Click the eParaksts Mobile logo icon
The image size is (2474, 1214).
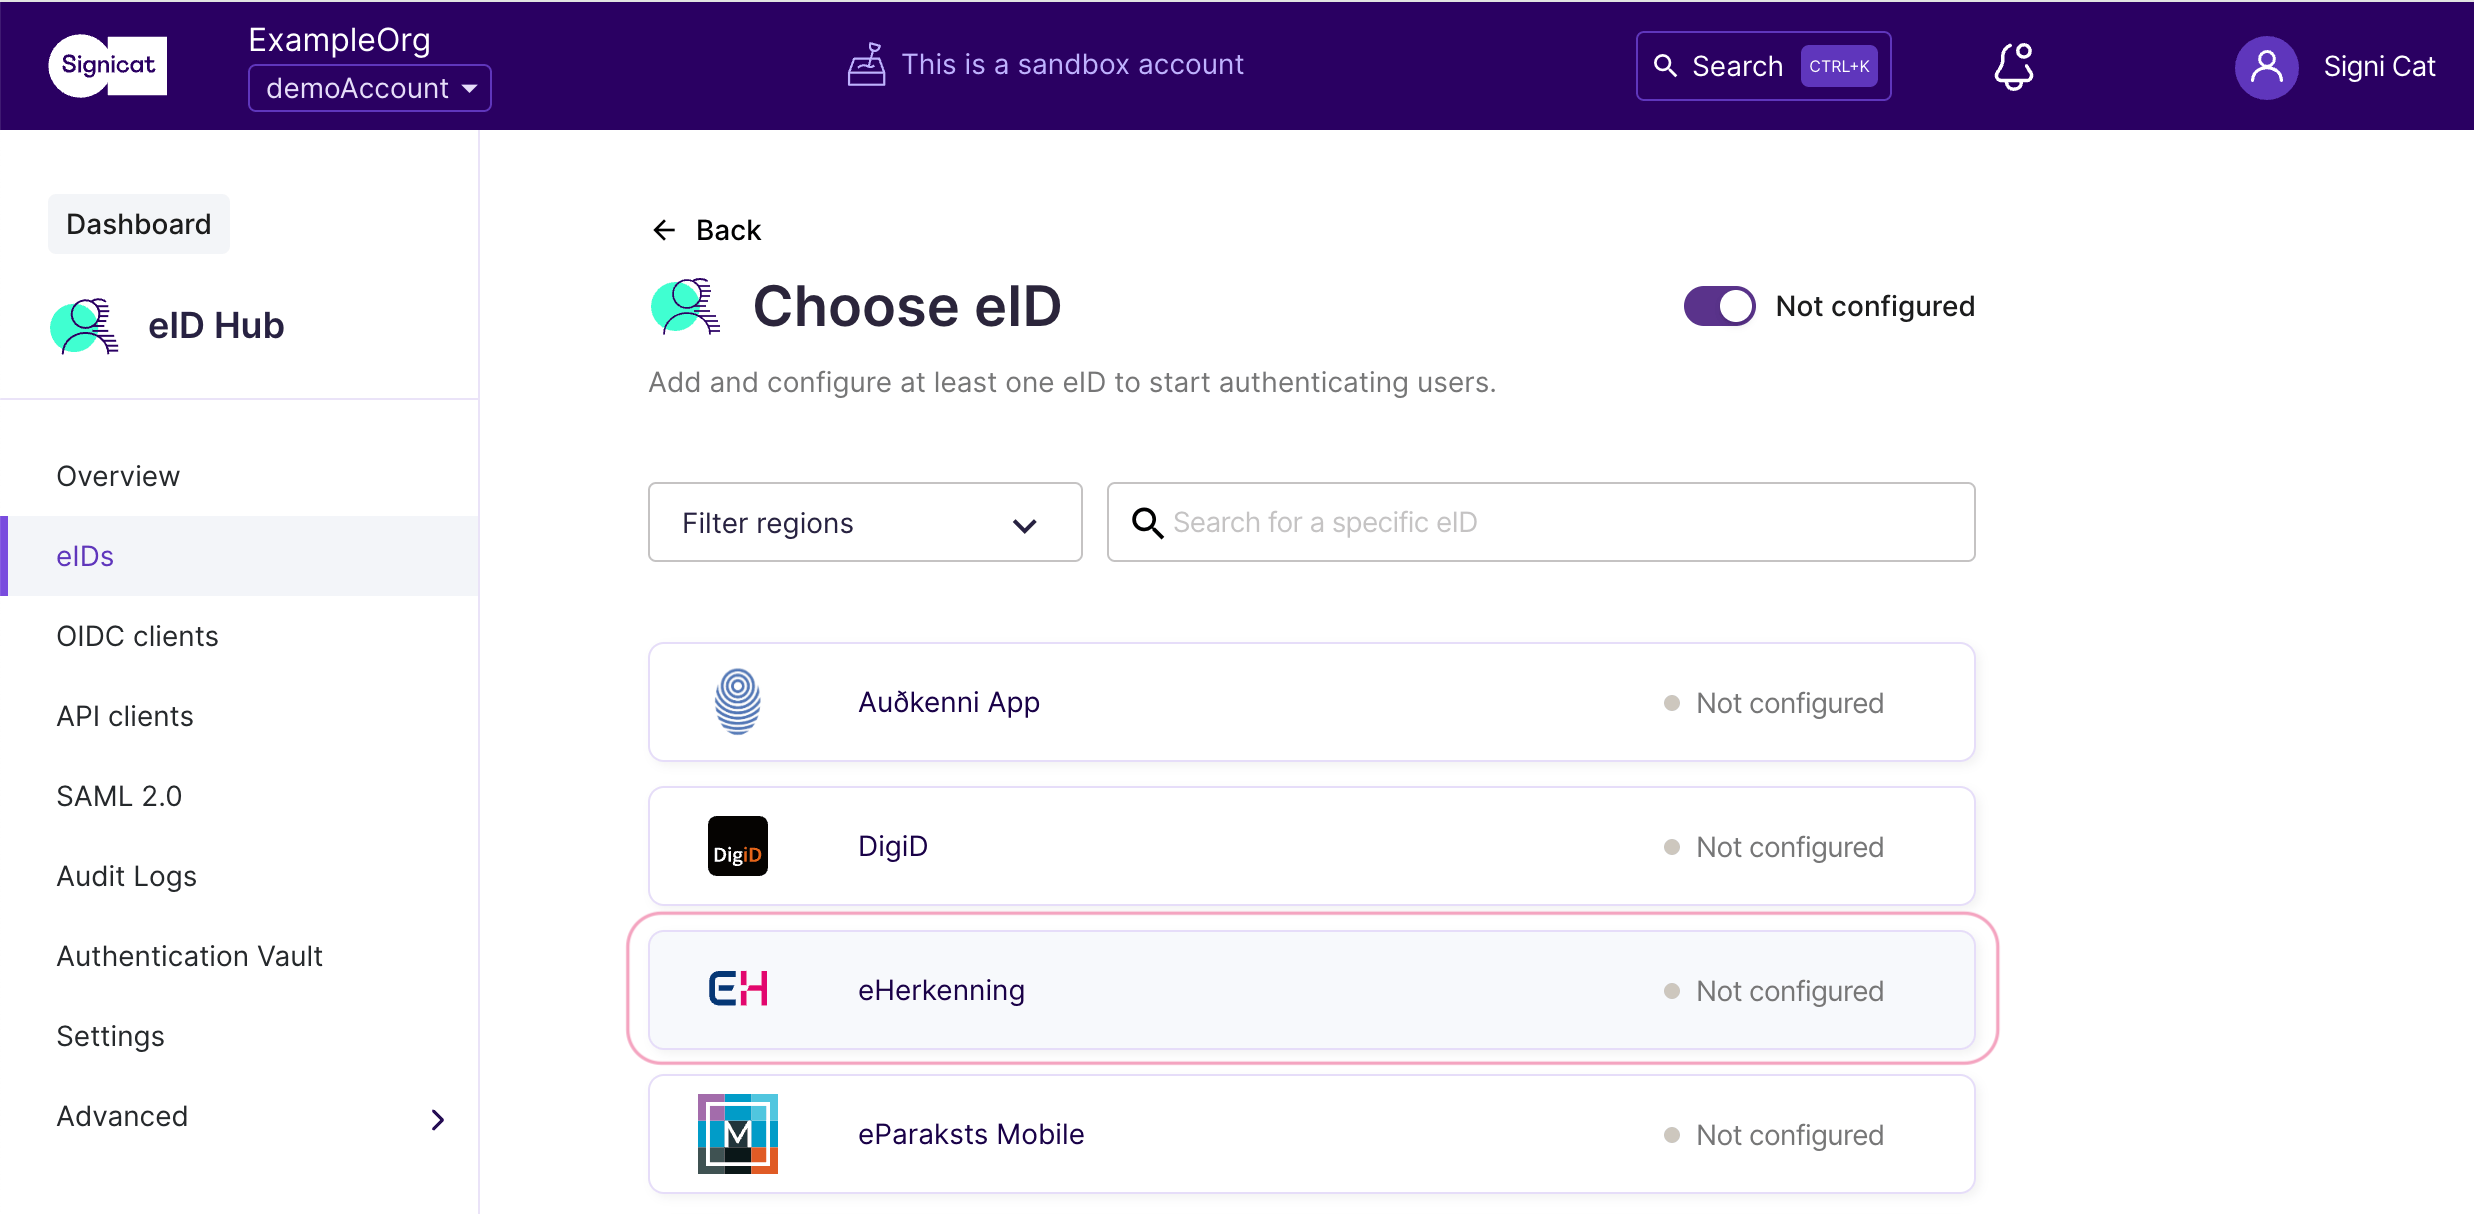pyautogui.click(x=738, y=1133)
